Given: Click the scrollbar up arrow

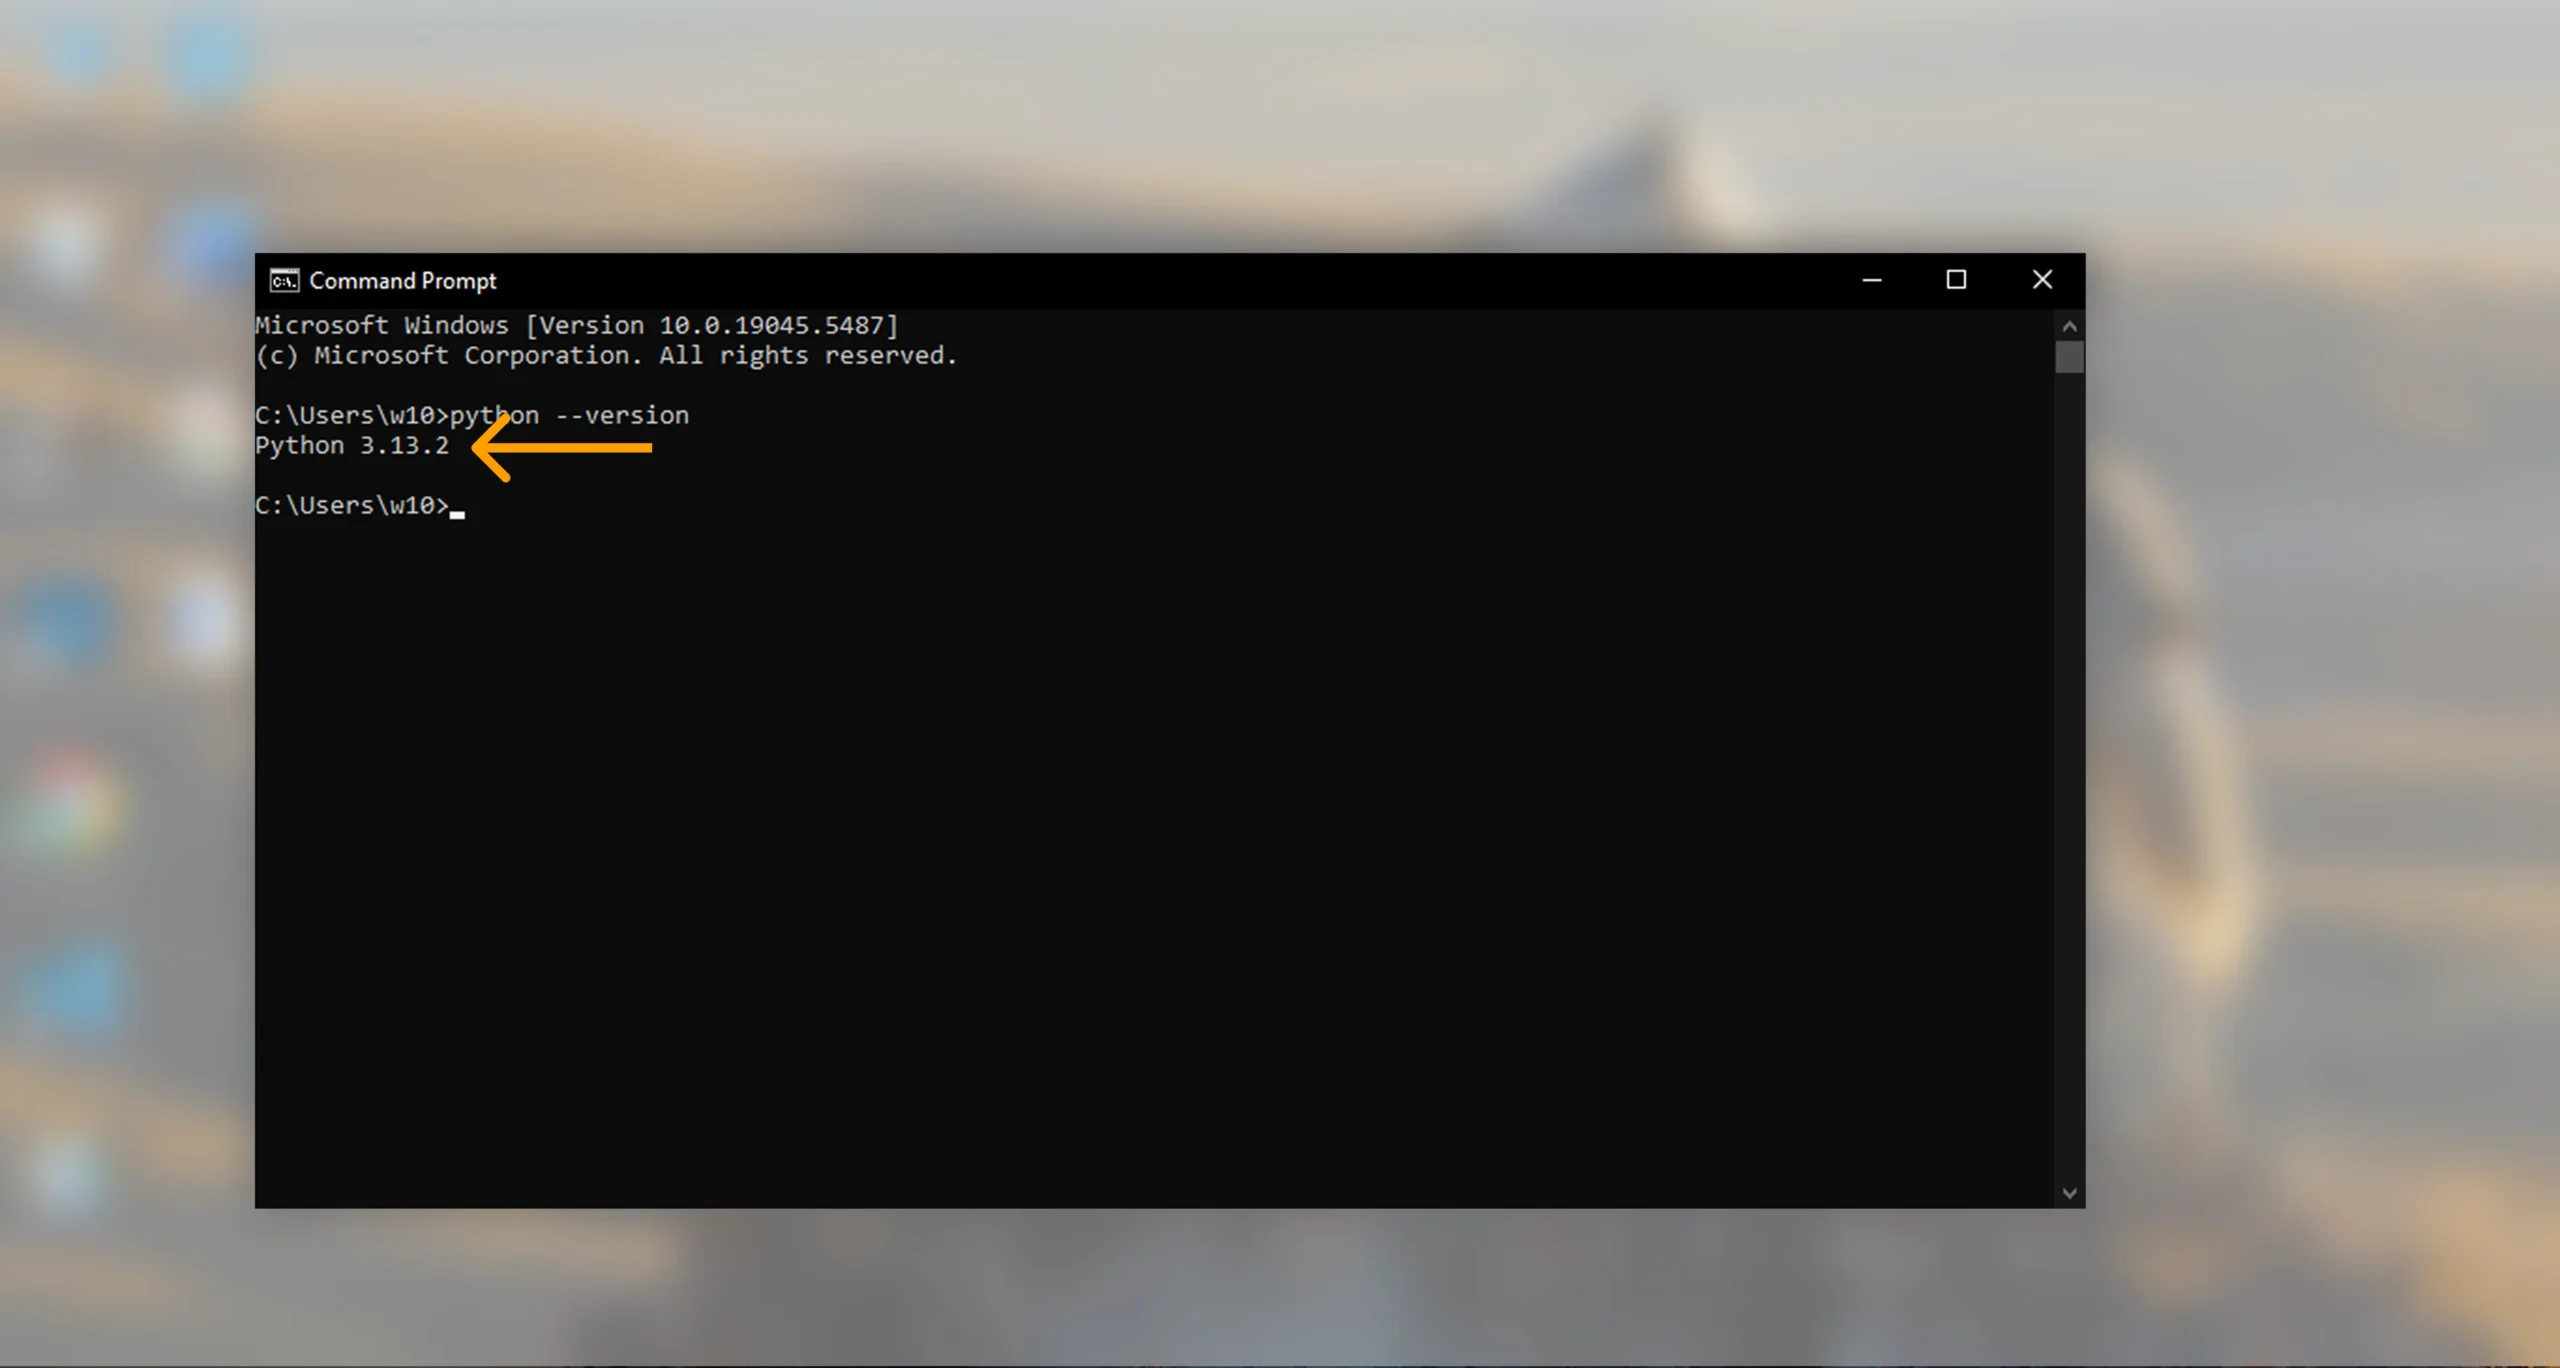Looking at the screenshot, I should [x=2069, y=327].
